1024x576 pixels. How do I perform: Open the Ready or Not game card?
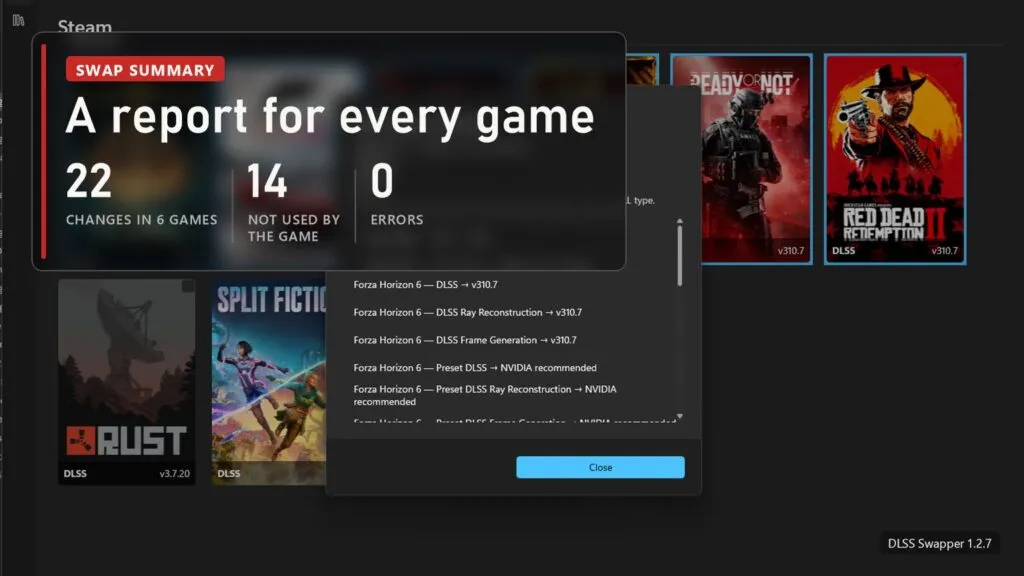tap(742, 159)
